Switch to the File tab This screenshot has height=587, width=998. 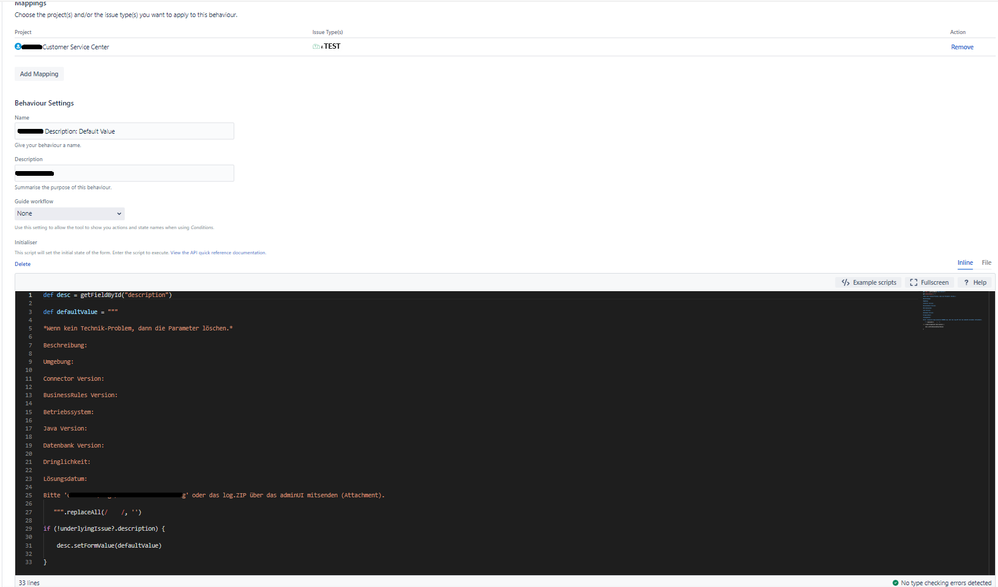(x=986, y=262)
